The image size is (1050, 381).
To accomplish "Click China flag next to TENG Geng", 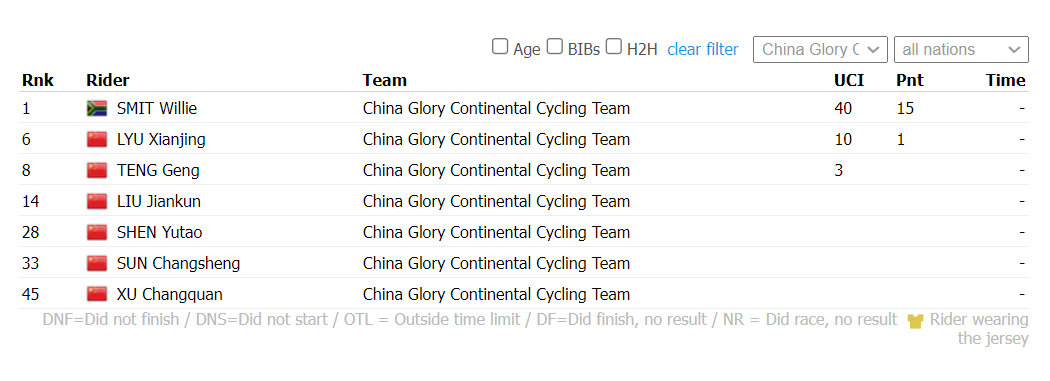I will pyautogui.click(x=97, y=170).
